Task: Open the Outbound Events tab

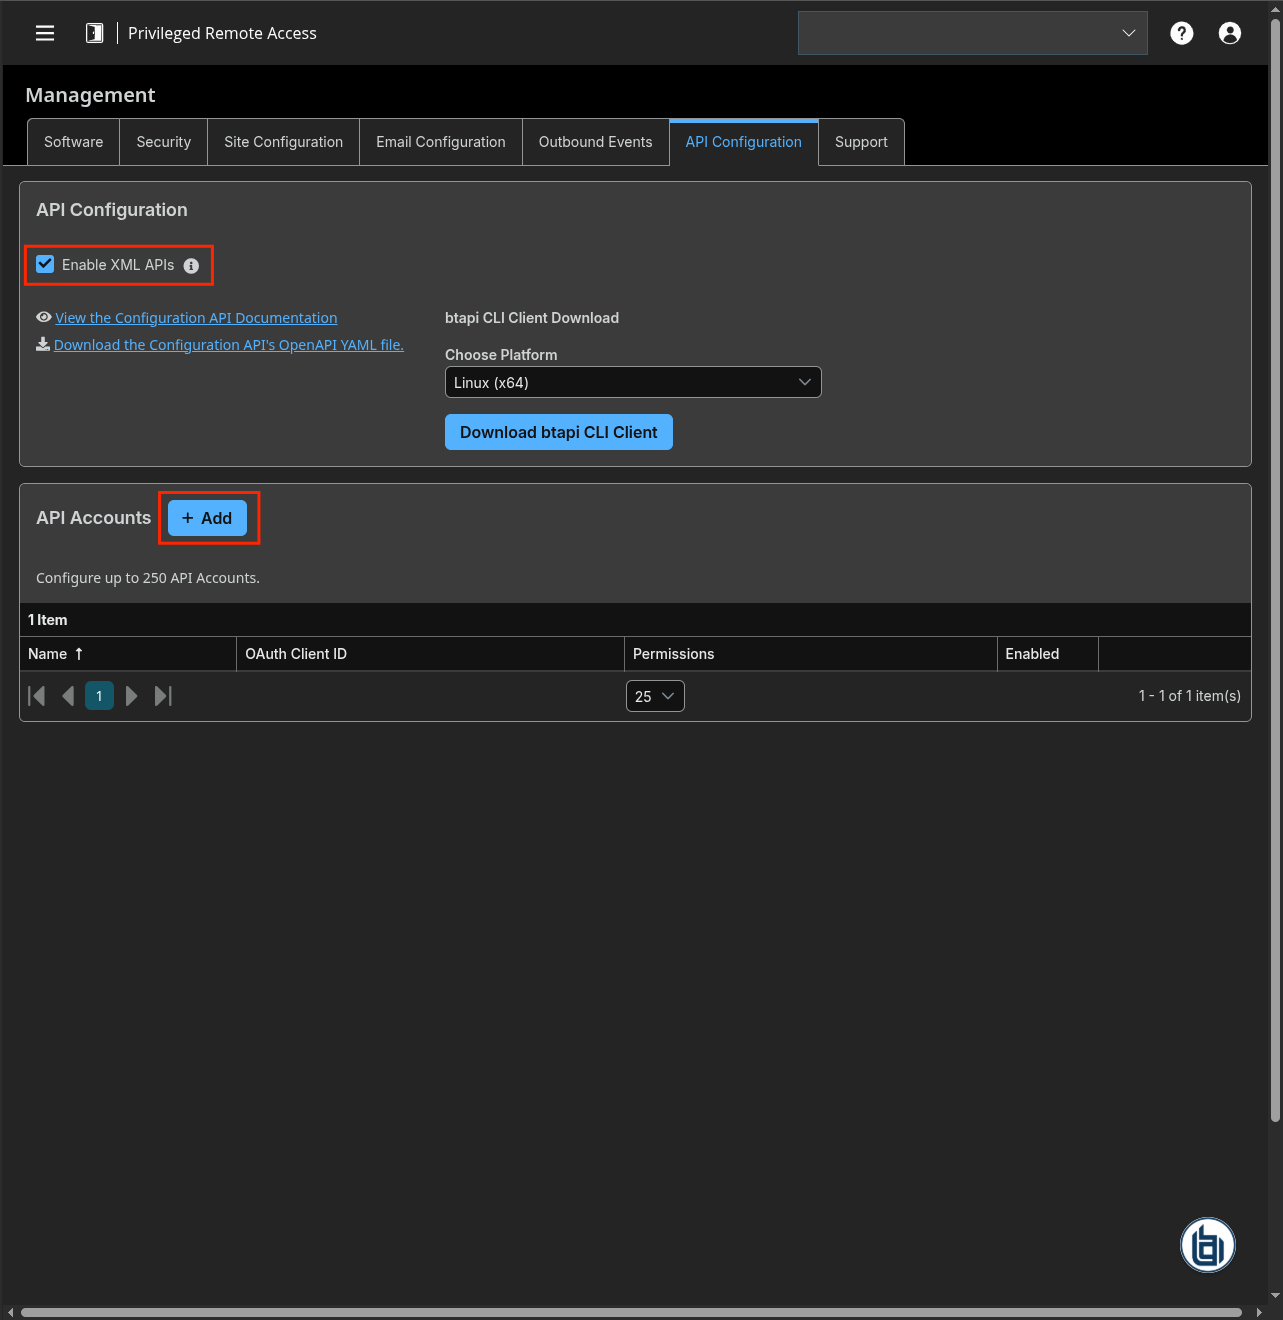Action: point(595,142)
